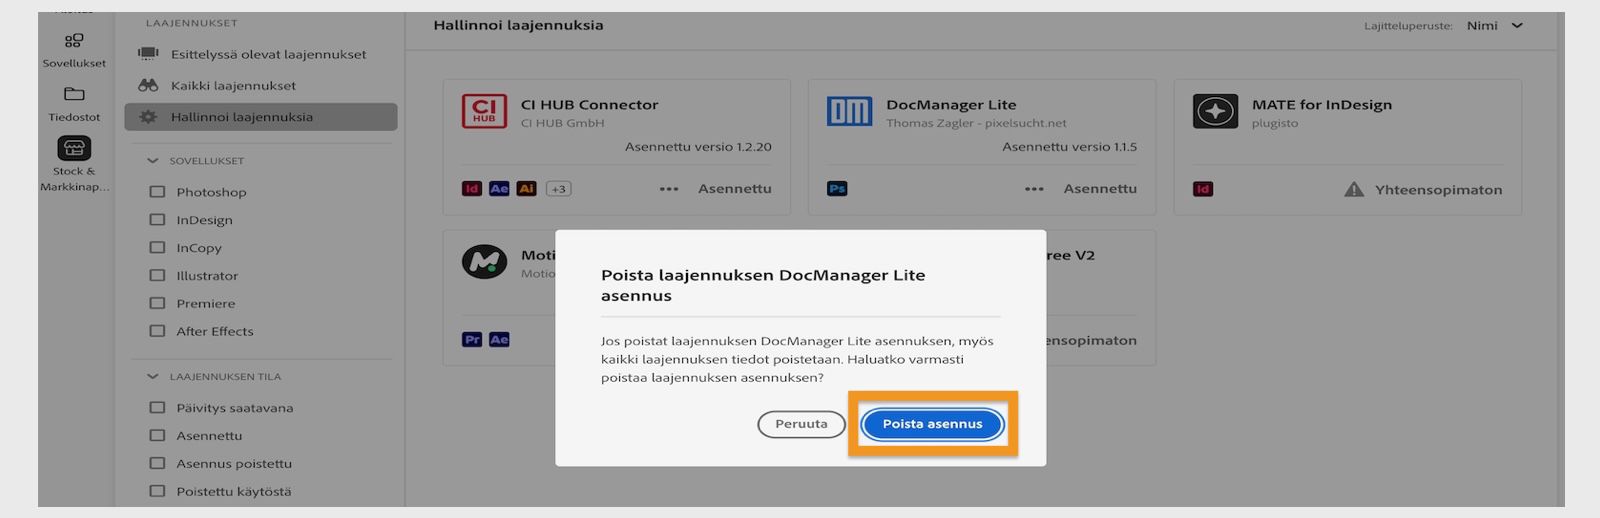Check the Illustrator filter
The width and height of the screenshot is (1600, 518).
(157, 276)
